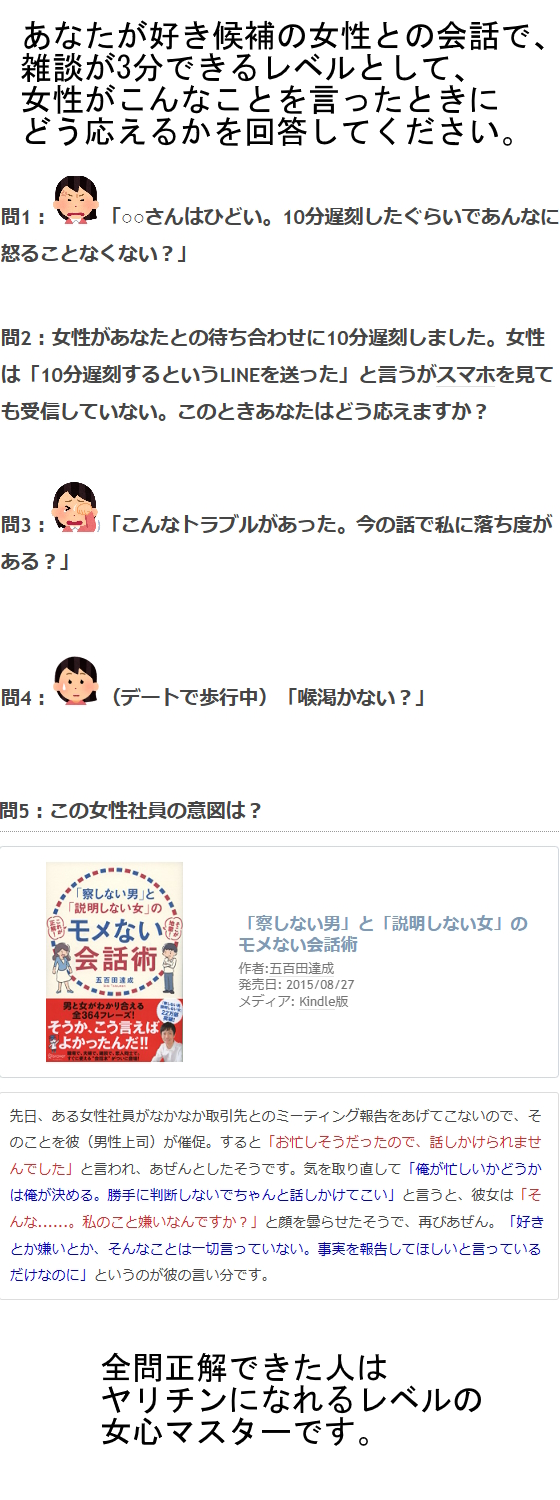Click the メディア: label in the book card
The width and height of the screenshot is (560, 1500).
267,1001
